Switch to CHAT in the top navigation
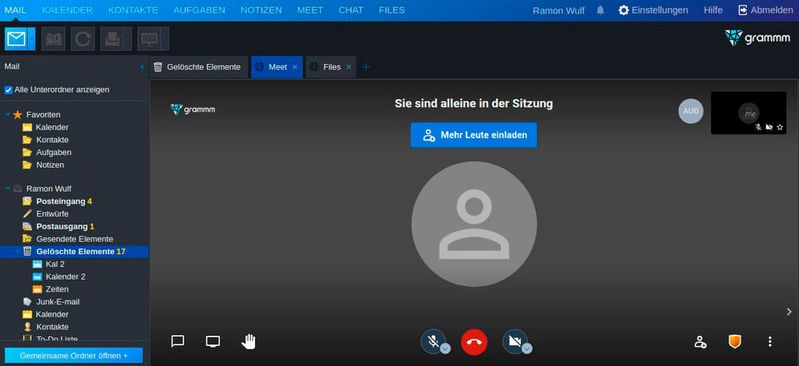 pyautogui.click(x=351, y=10)
